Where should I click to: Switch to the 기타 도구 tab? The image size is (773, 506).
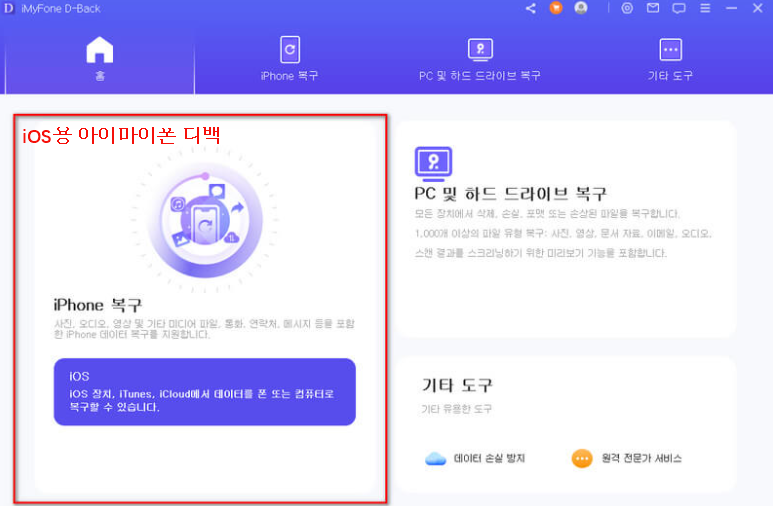tap(670, 59)
